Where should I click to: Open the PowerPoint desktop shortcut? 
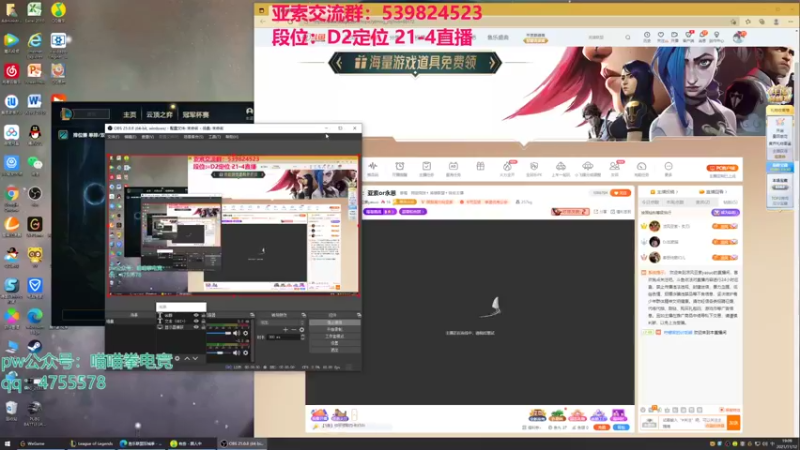35,71
